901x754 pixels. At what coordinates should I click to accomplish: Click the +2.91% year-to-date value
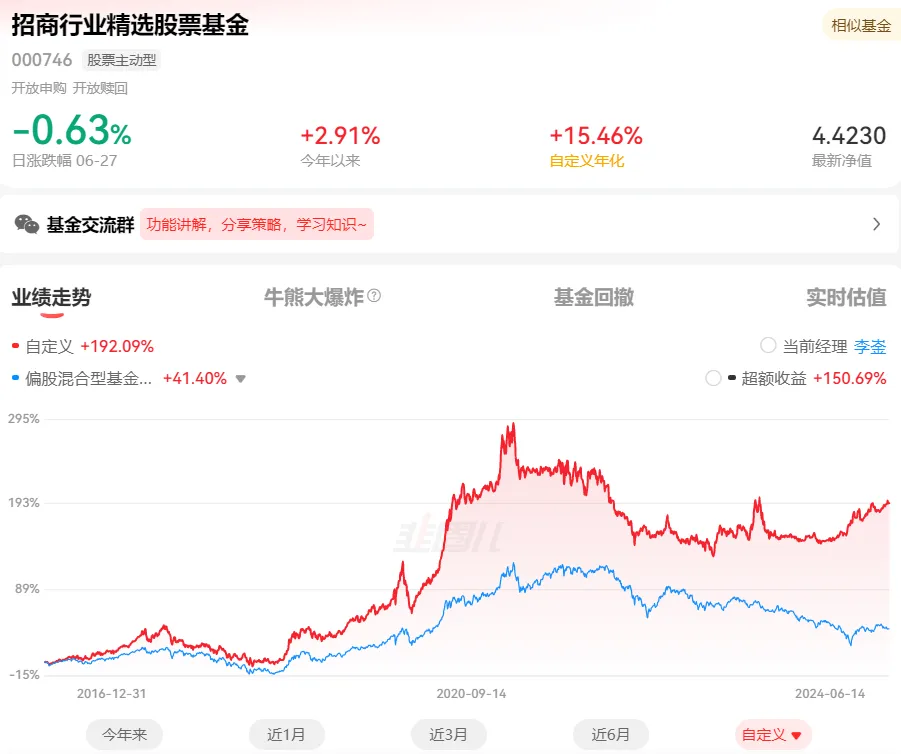(340, 136)
